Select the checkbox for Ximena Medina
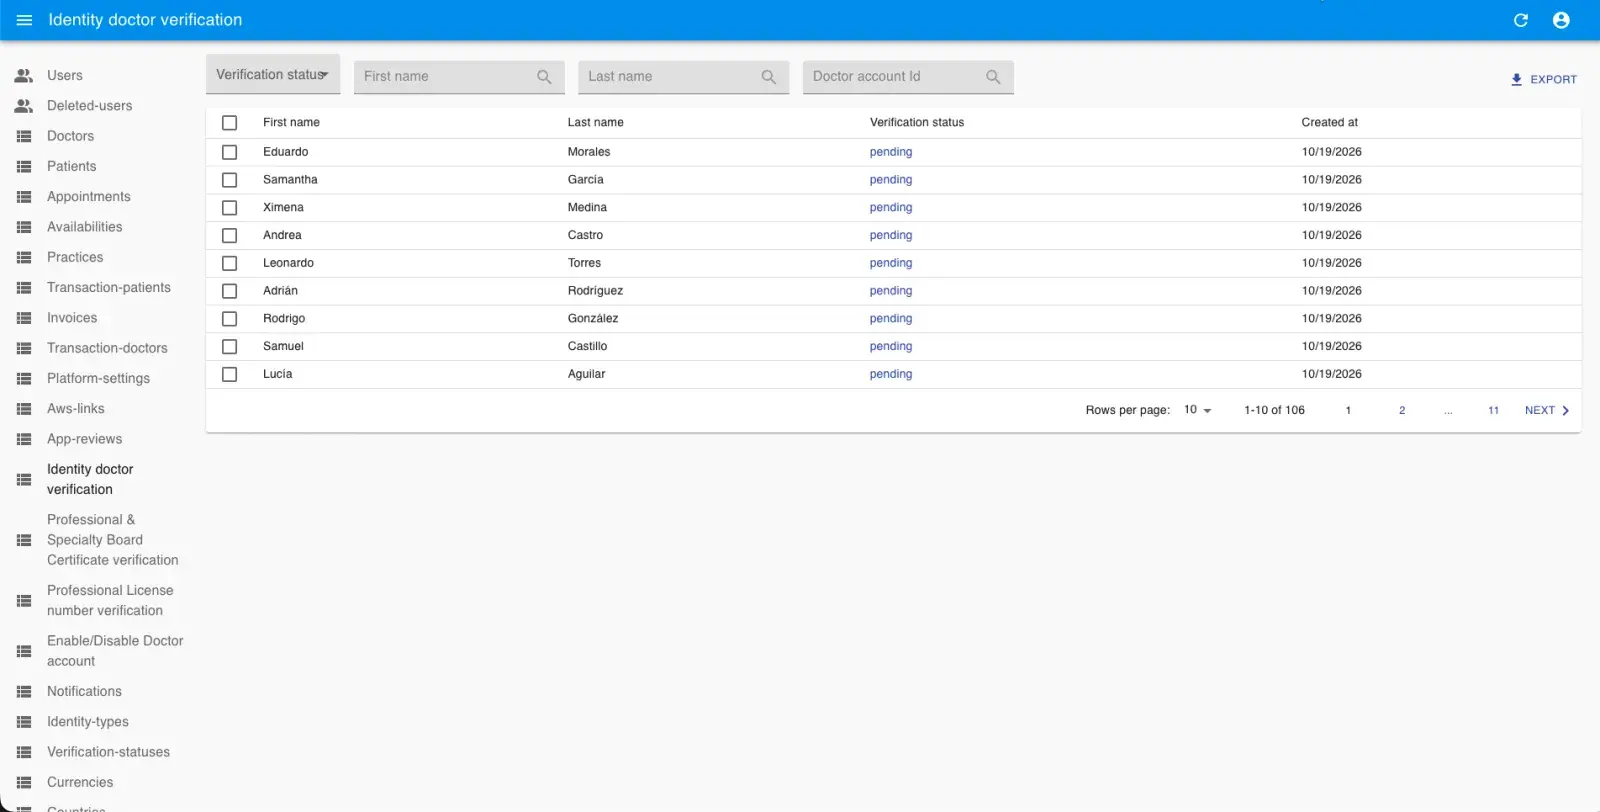1600x812 pixels. [230, 208]
